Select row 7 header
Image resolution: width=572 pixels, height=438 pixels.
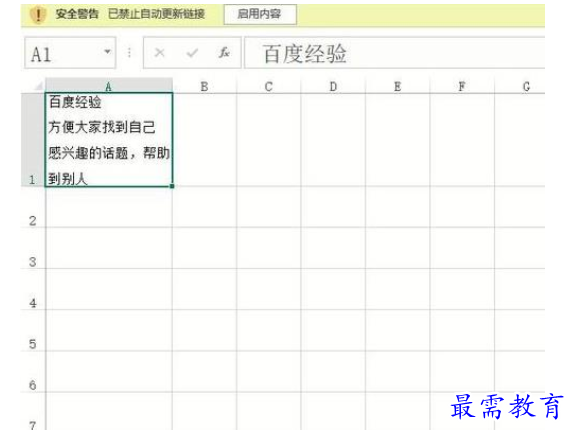click(x=33, y=412)
